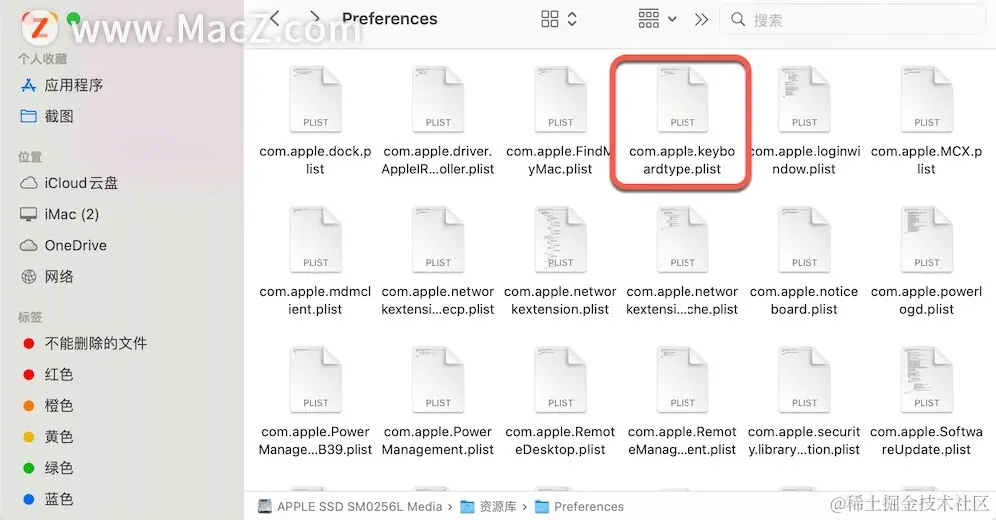Viewport: 996px width, 520px height.
Task: Click the Preferences window title
Action: [390, 19]
